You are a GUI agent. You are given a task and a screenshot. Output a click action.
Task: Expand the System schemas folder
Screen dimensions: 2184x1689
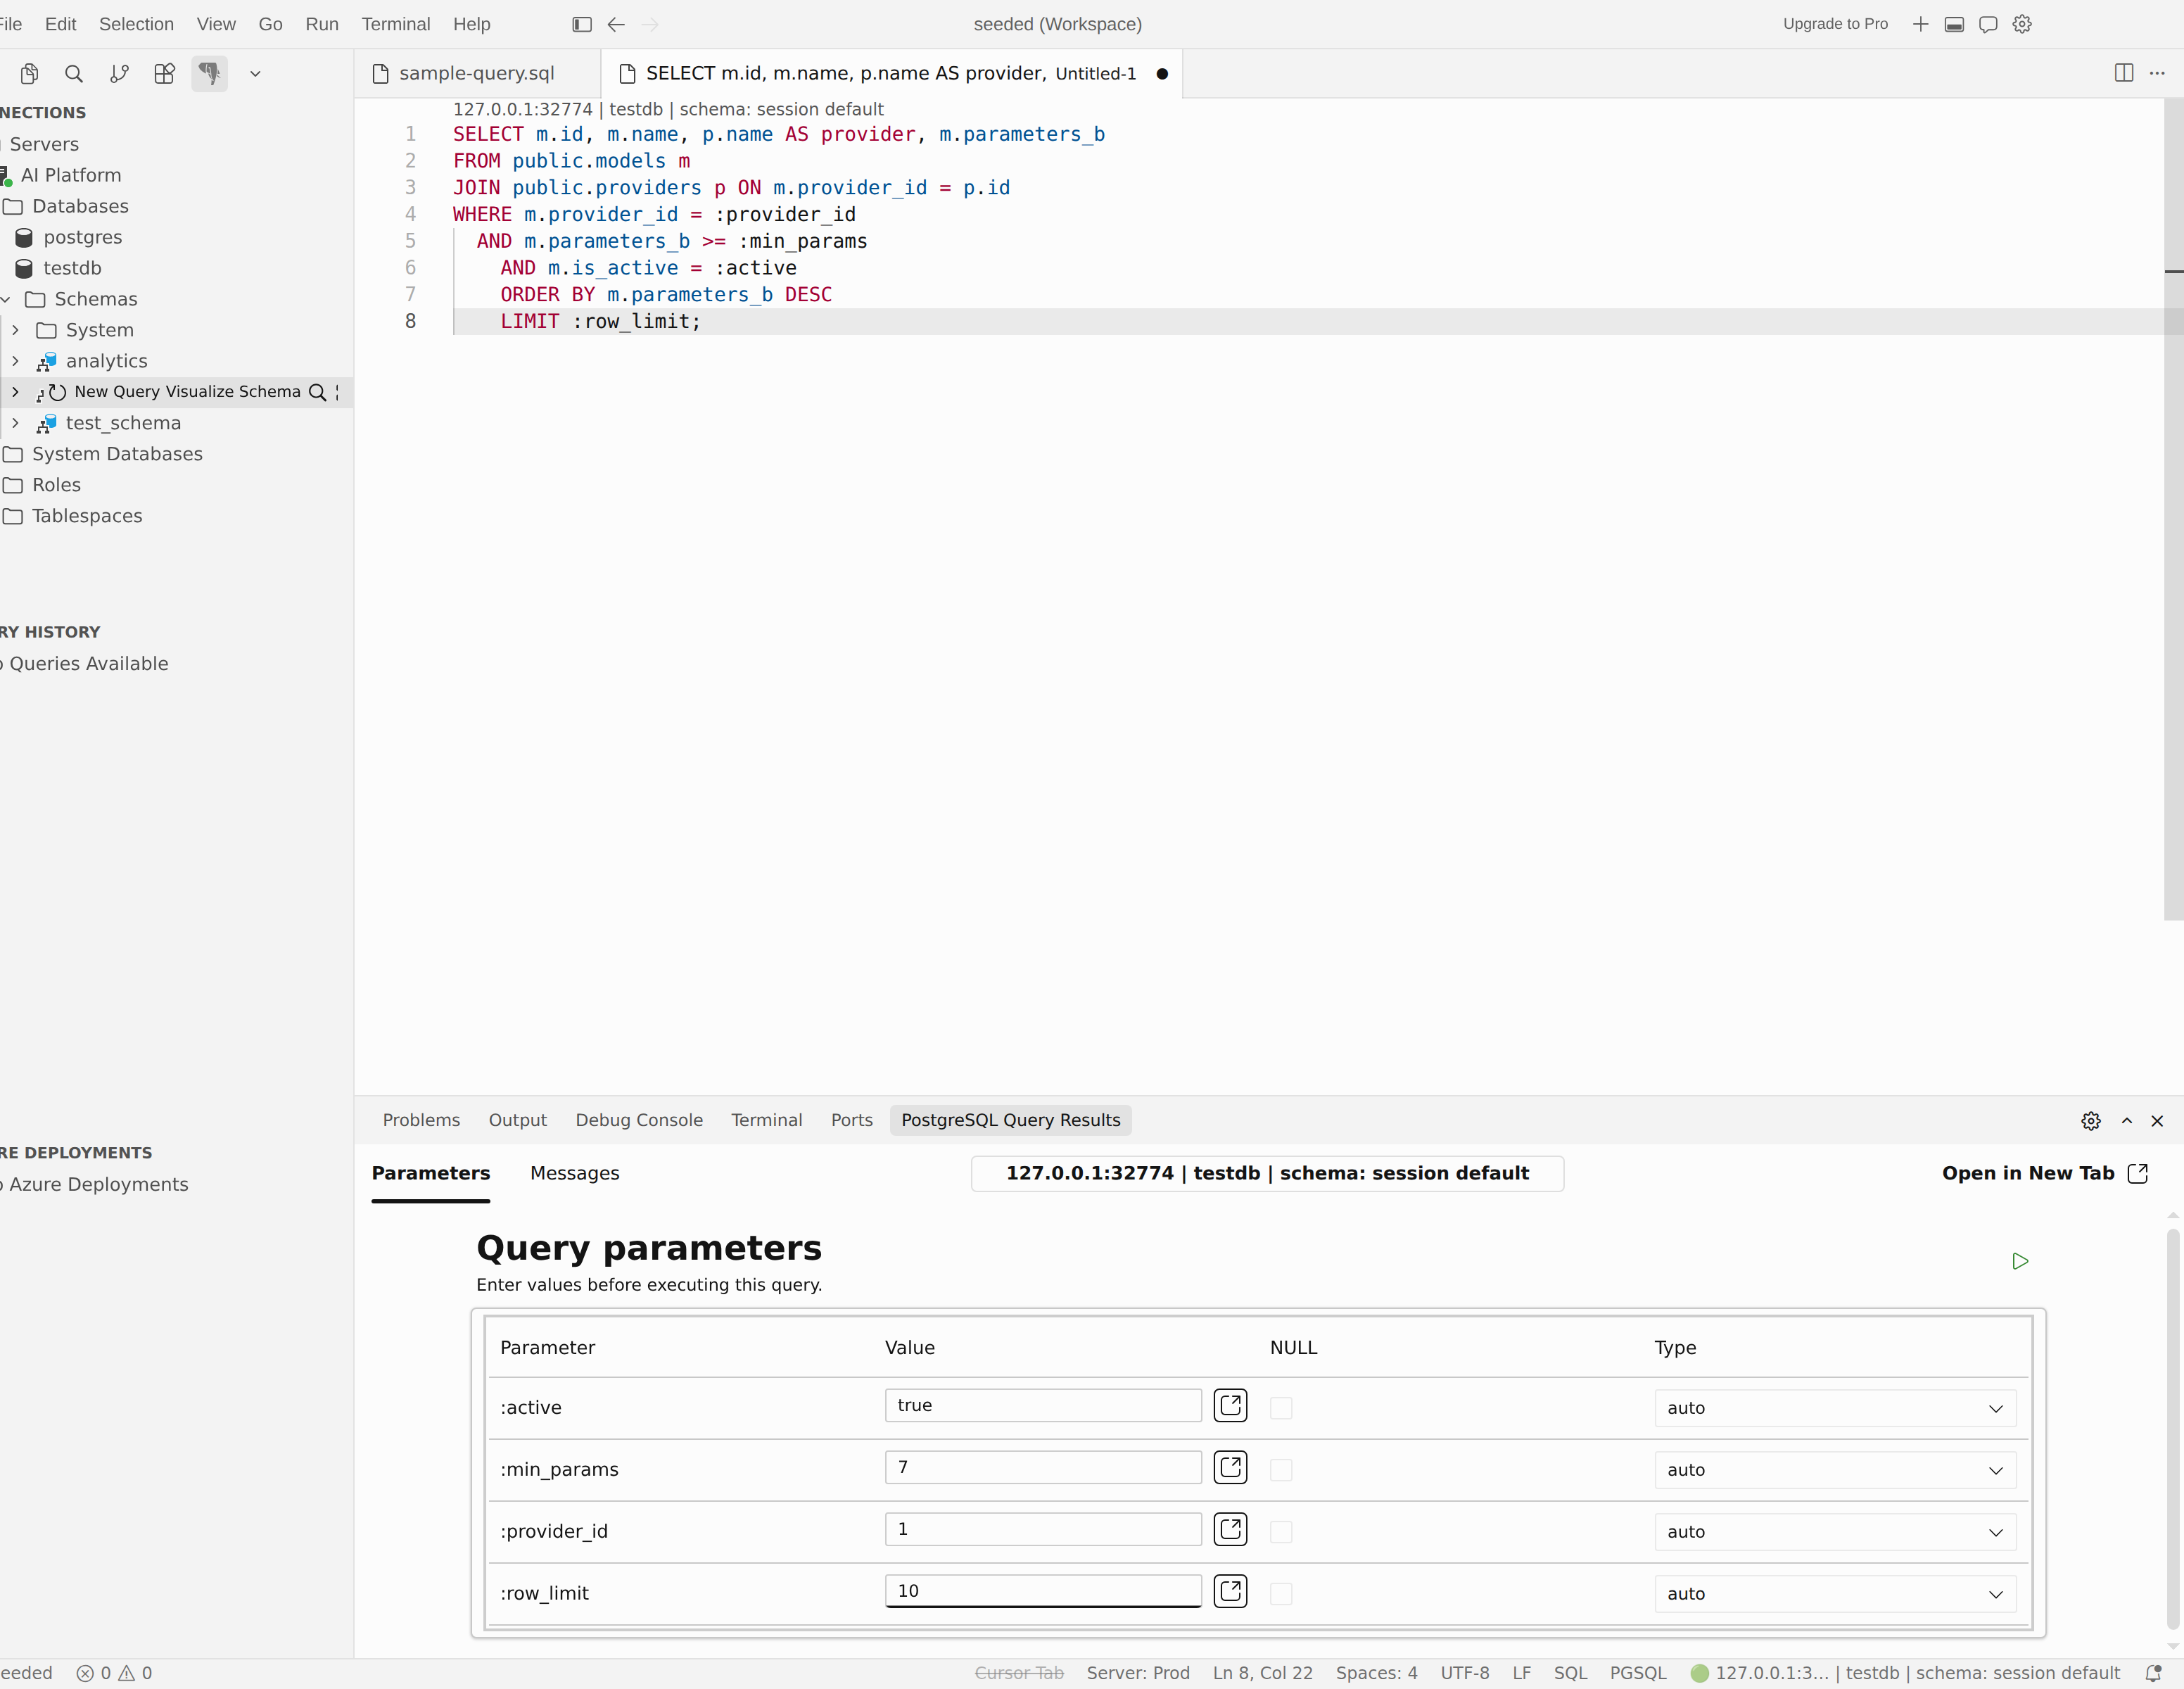(15, 330)
